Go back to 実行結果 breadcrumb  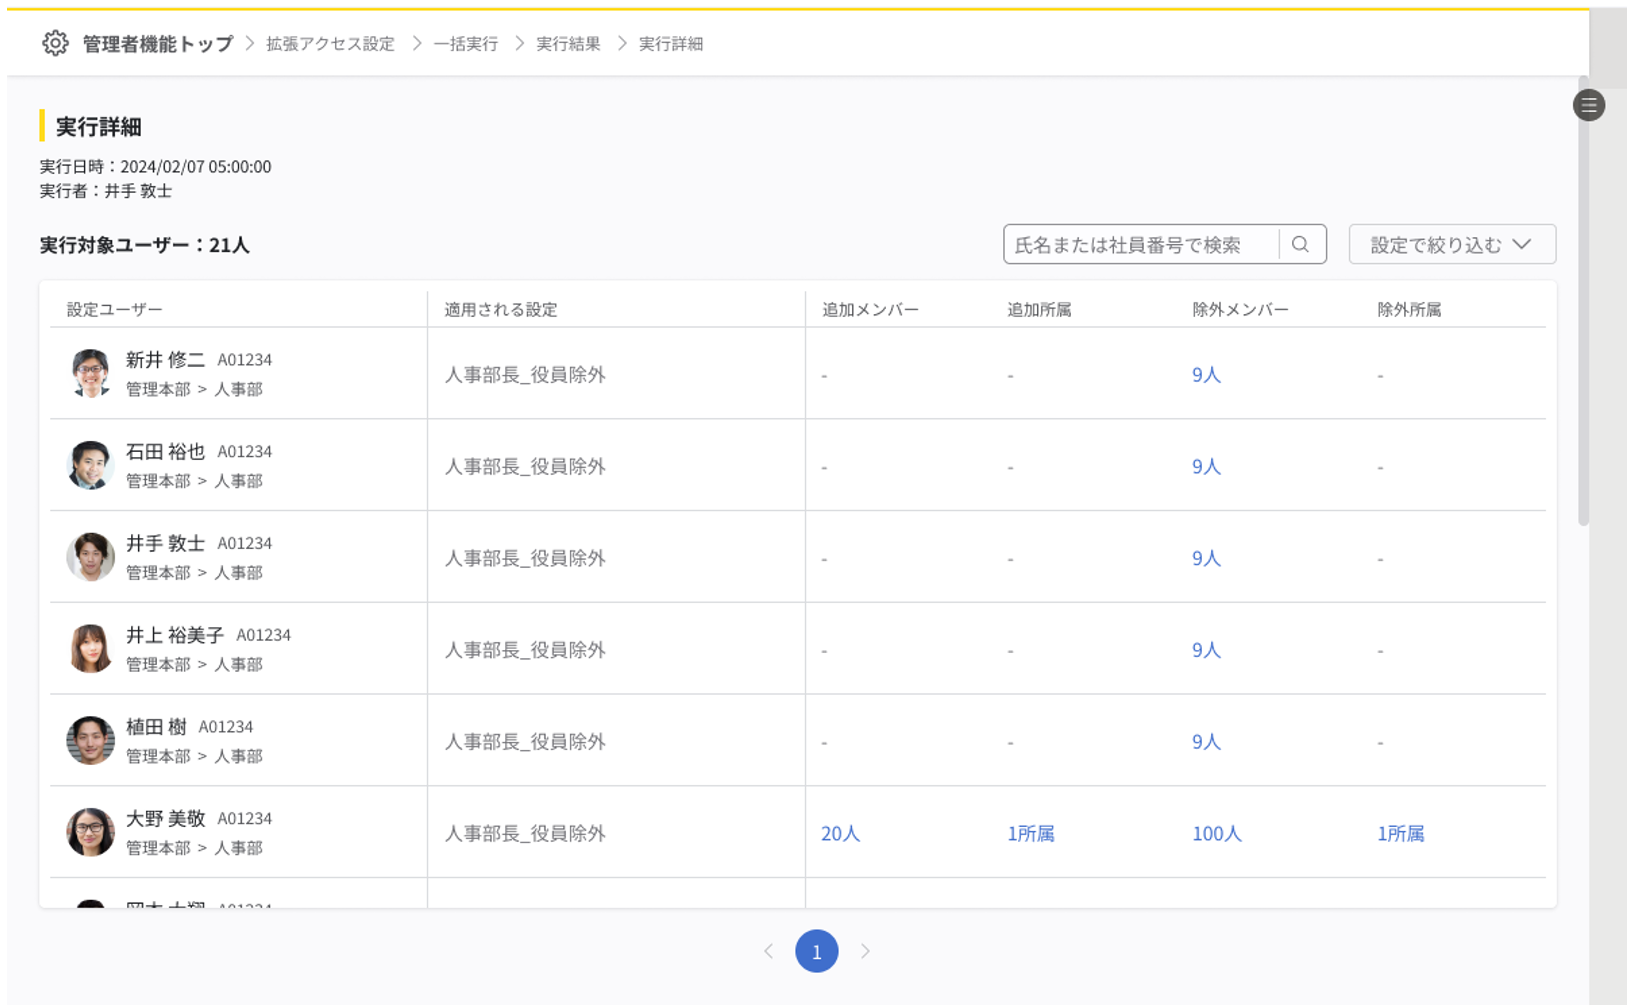(x=568, y=44)
